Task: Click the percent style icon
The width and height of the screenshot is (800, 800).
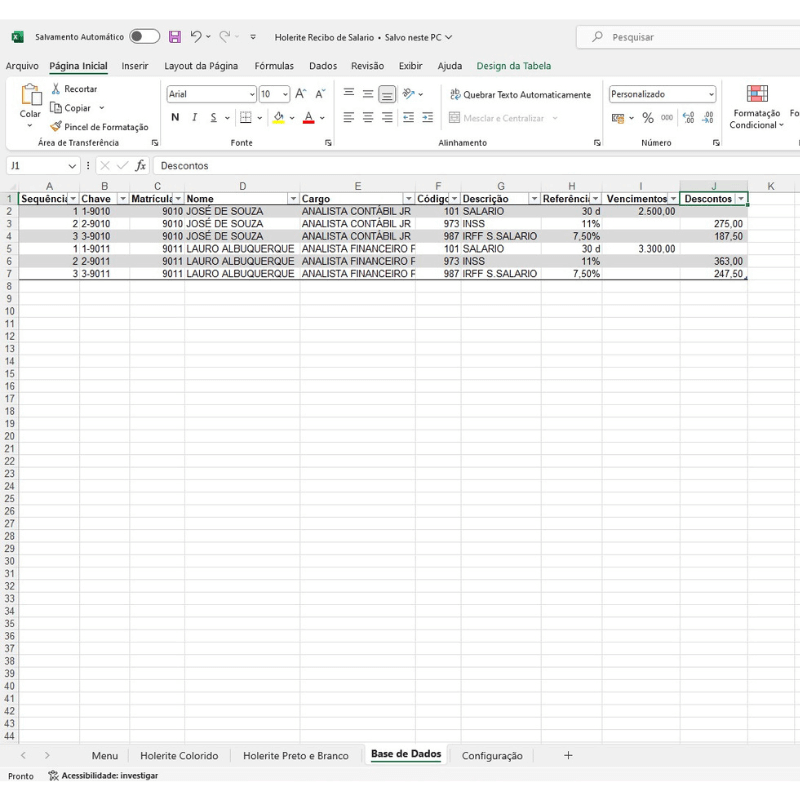Action: click(x=648, y=118)
